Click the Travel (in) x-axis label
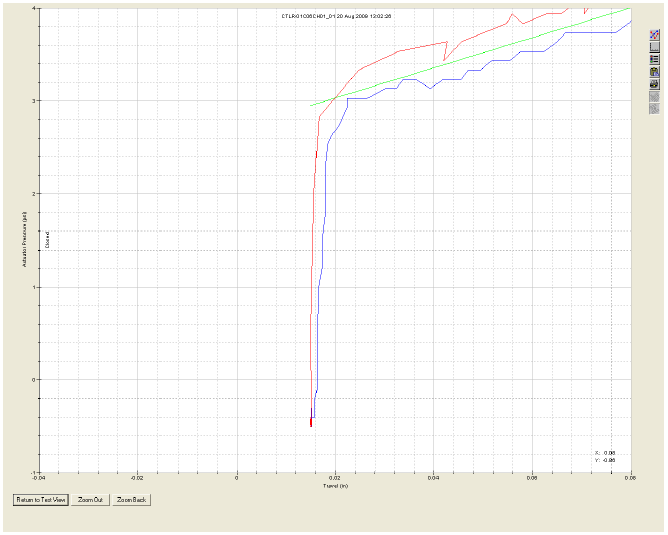Screen dimensions: 668x535 (x=335, y=487)
